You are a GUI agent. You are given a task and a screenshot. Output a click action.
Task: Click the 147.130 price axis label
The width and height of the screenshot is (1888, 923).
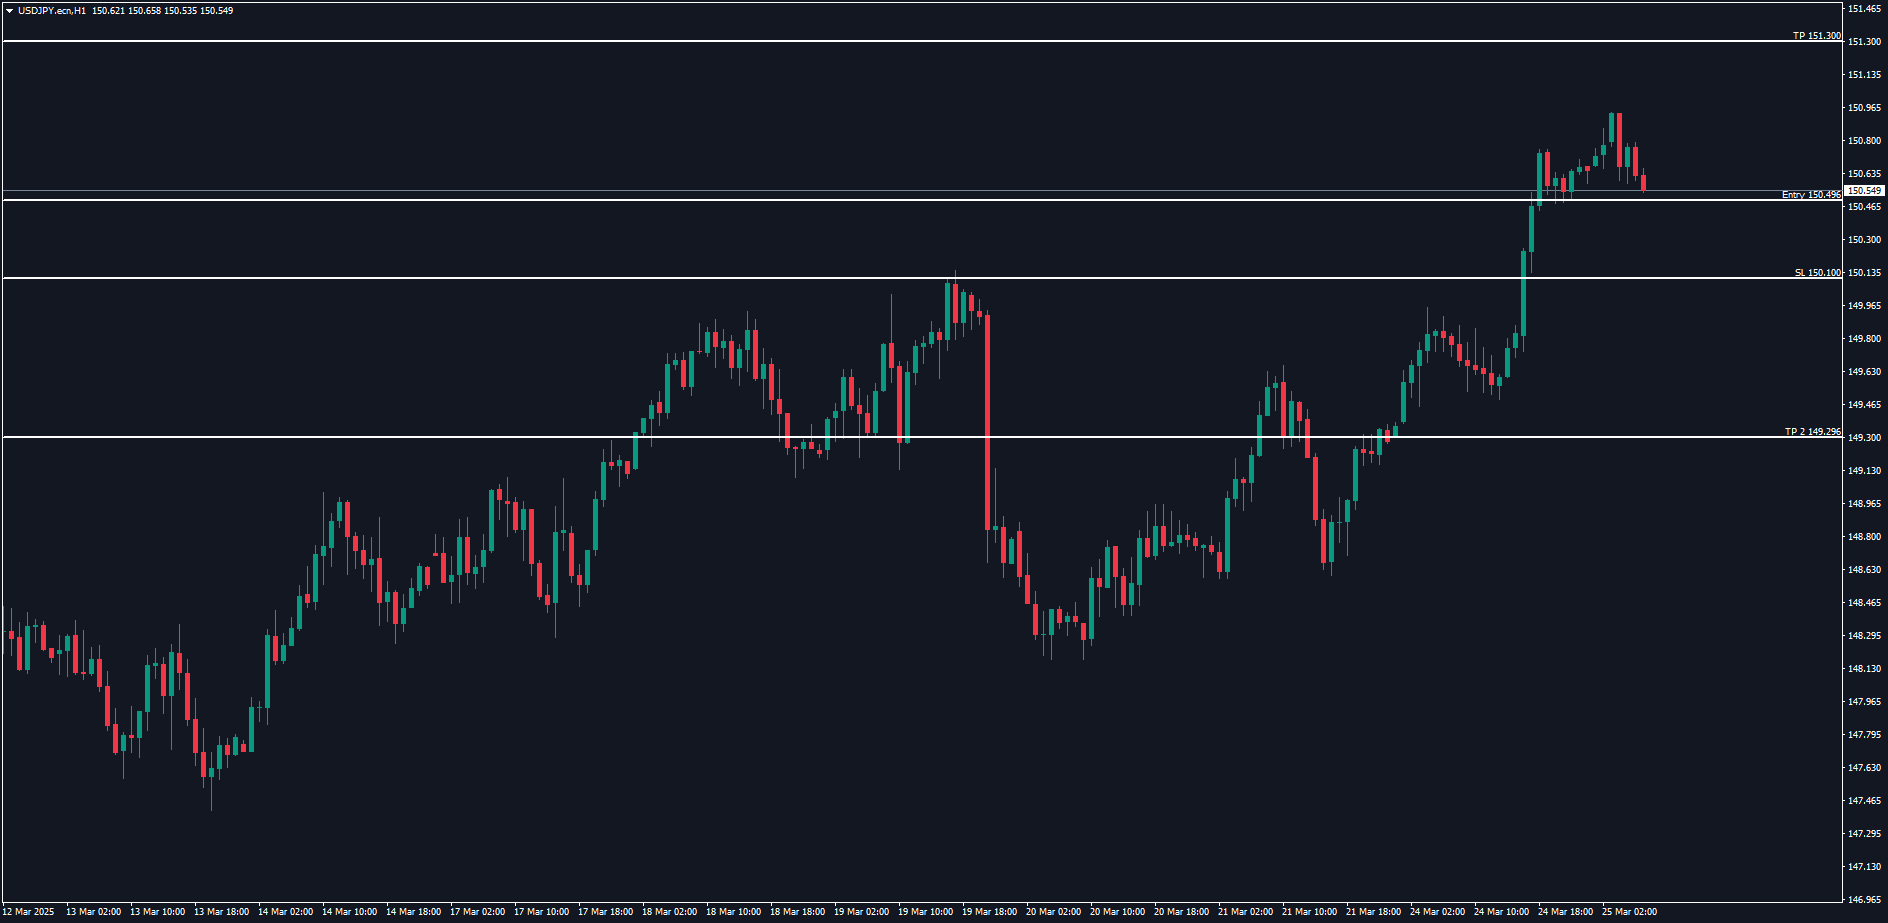(1864, 867)
